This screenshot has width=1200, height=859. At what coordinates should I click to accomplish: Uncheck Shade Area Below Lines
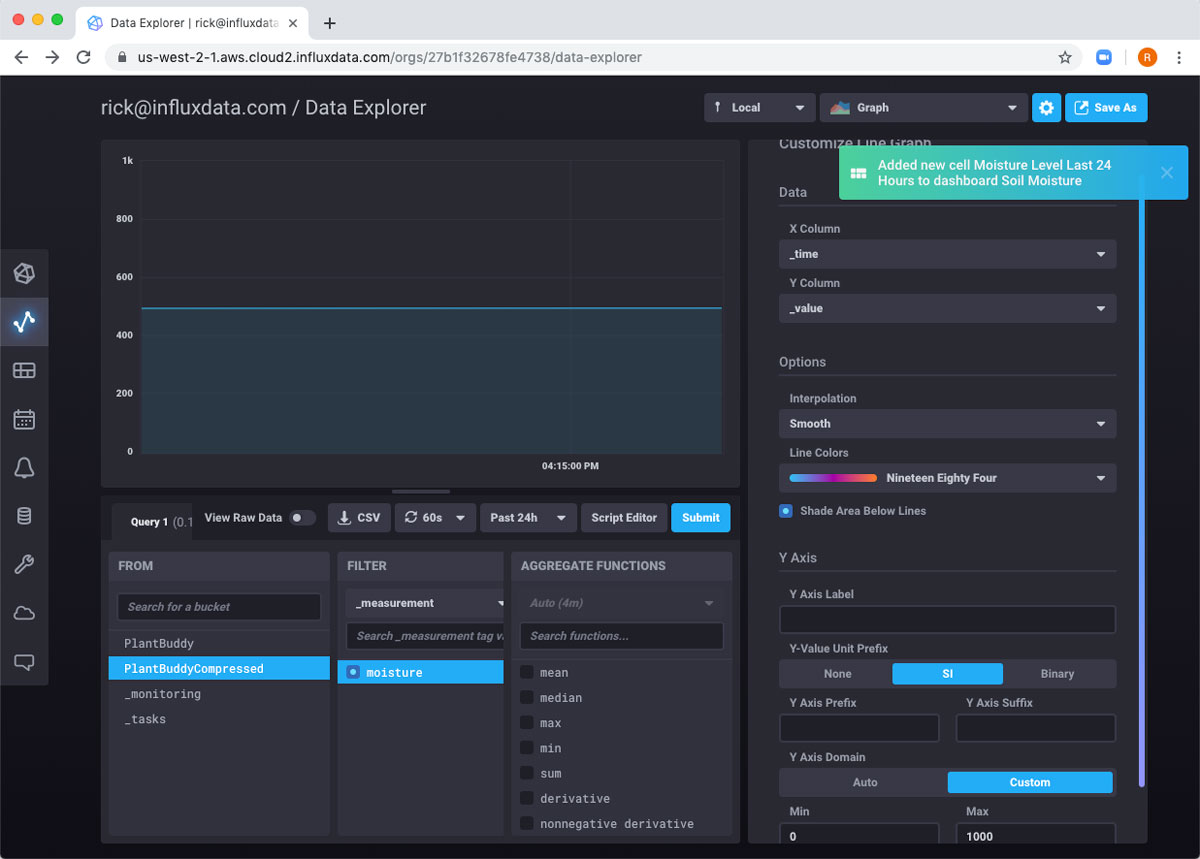pos(786,511)
